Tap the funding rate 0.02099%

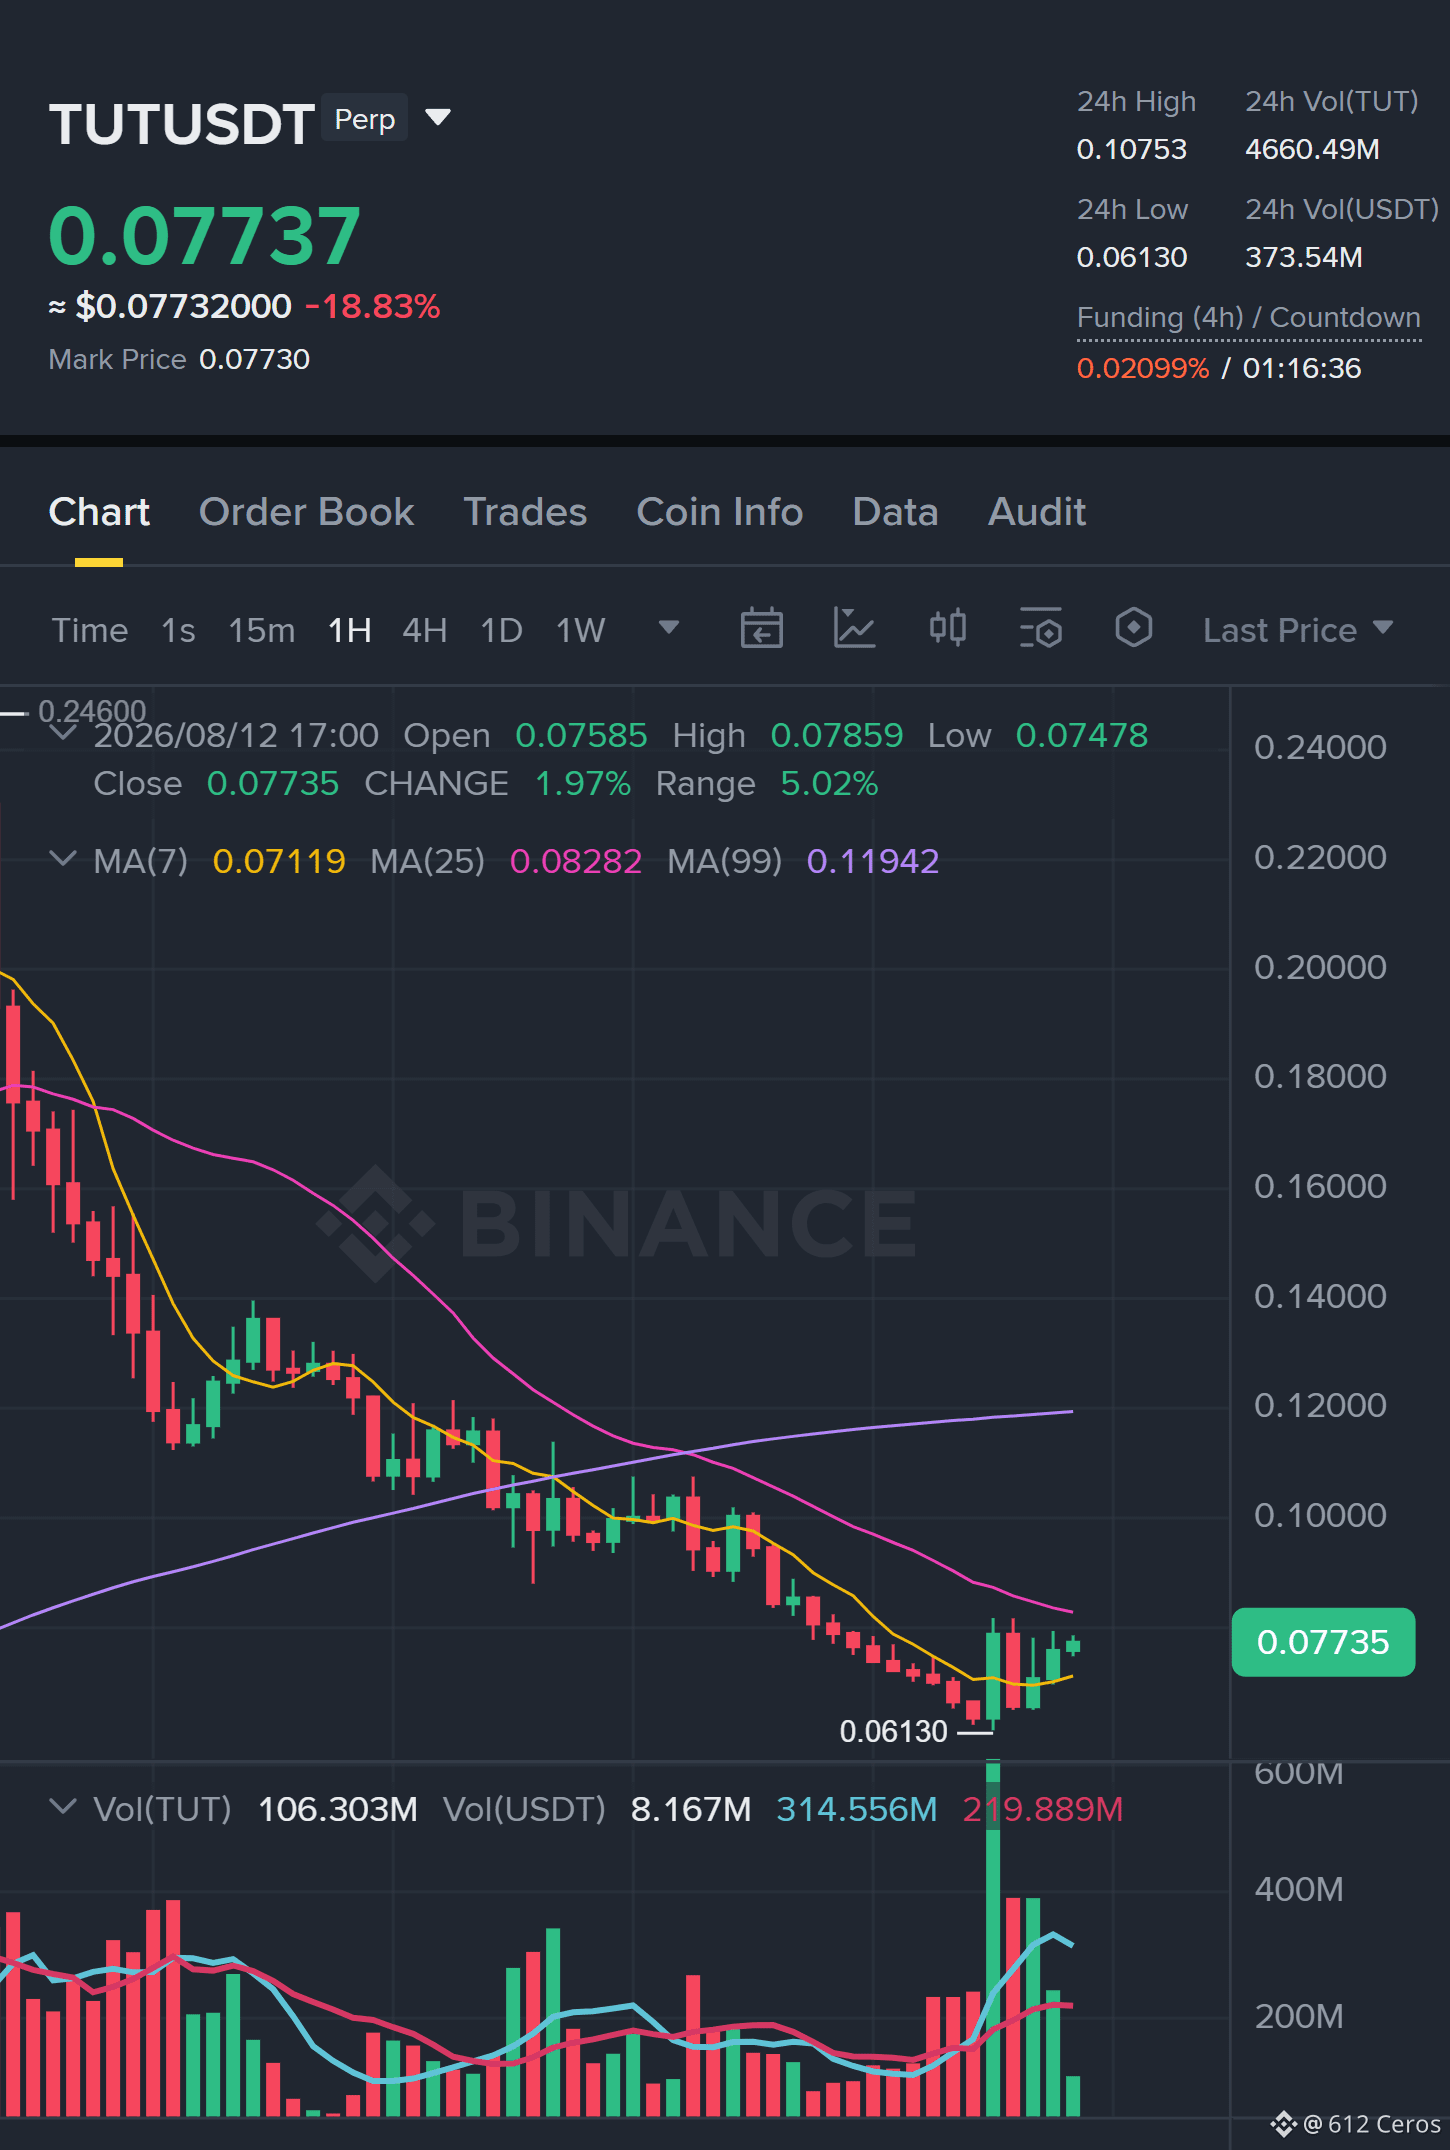1143,368
